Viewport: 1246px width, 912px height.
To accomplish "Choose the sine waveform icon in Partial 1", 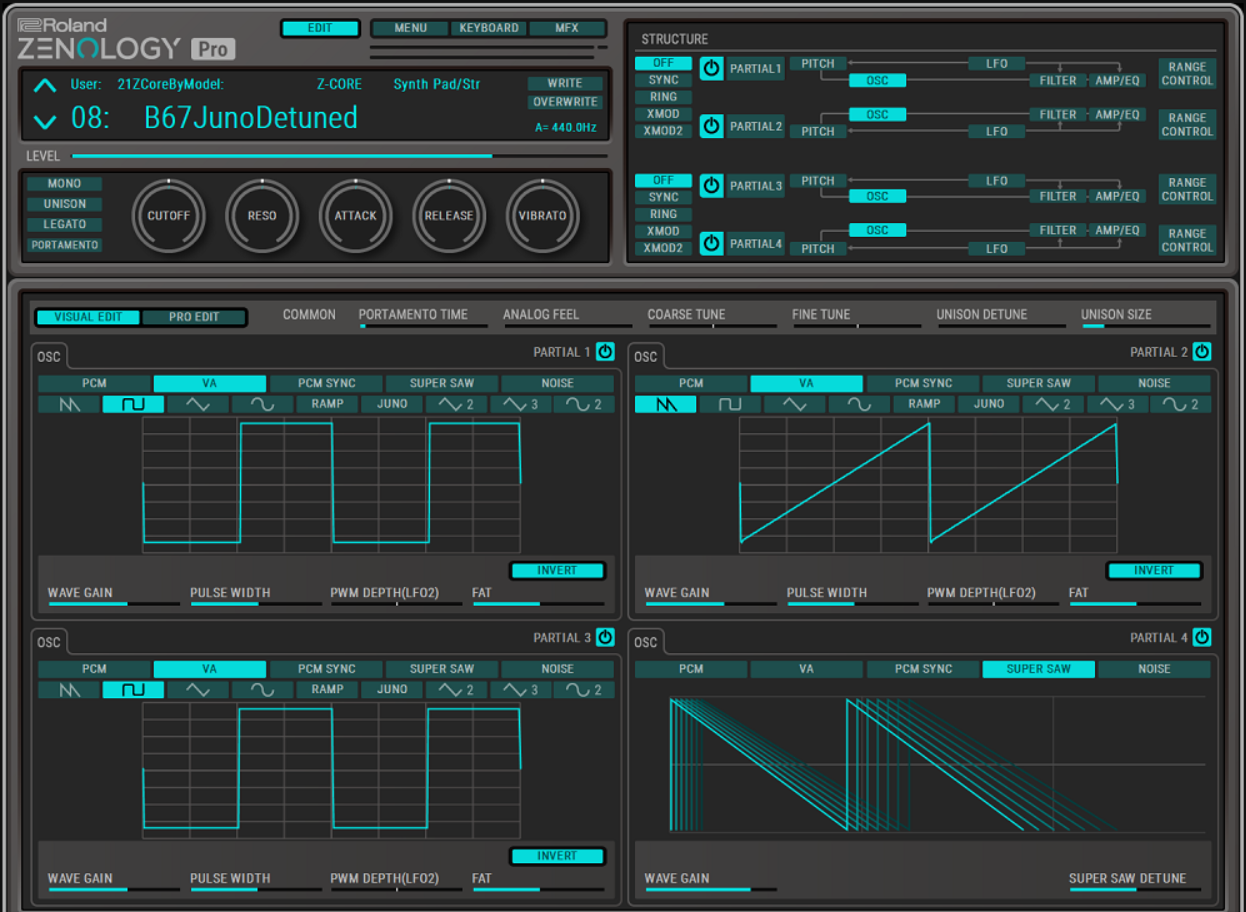I will click(262, 404).
